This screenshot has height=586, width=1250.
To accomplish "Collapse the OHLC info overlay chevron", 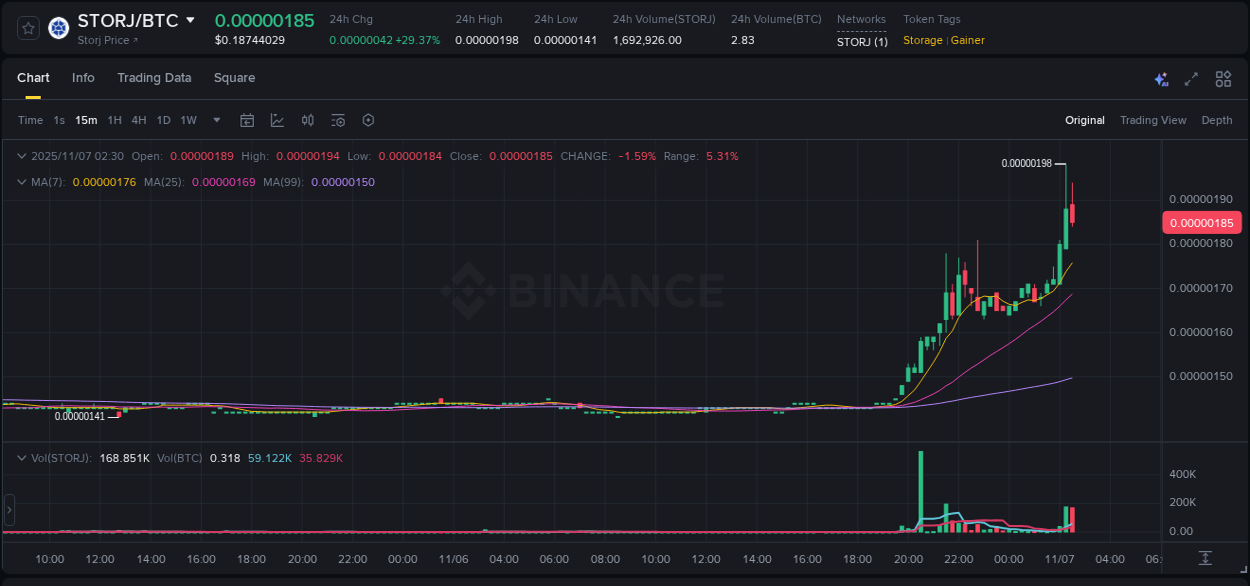I will click(x=21, y=156).
